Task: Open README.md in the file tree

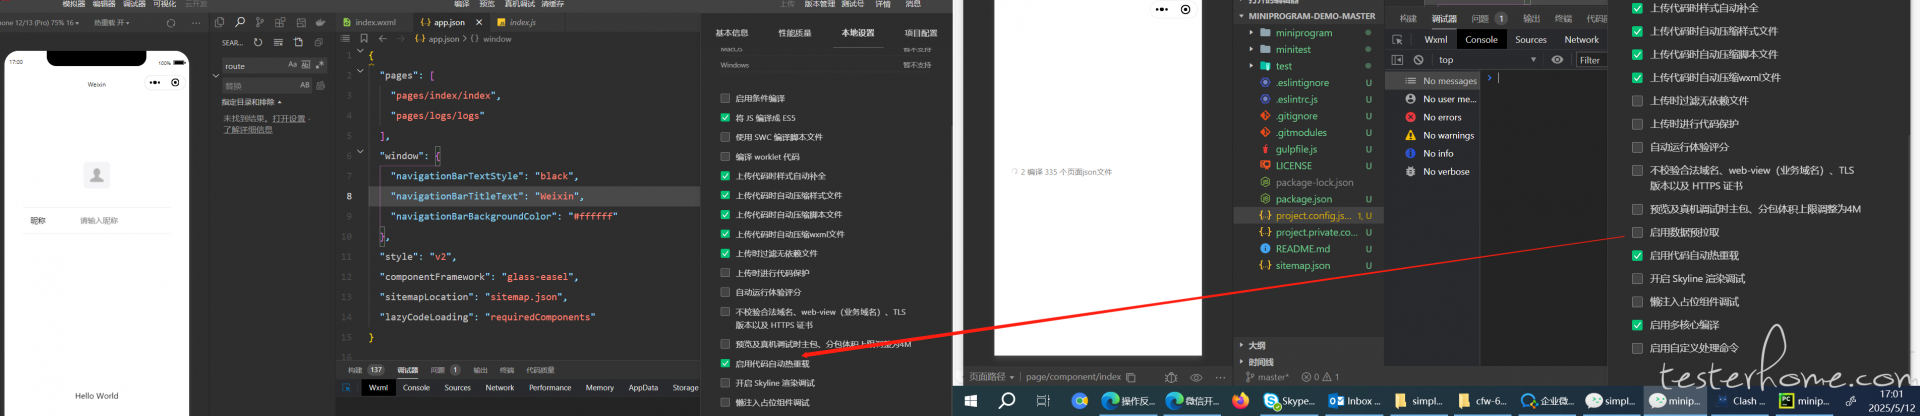Action: [x=1302, y=249]
